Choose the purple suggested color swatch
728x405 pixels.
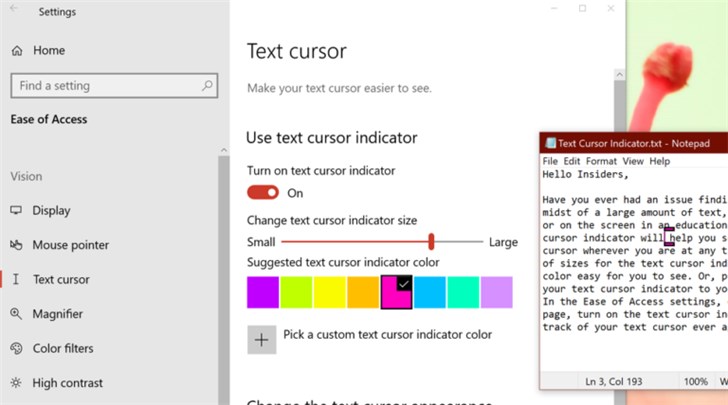tap(263, 292)
